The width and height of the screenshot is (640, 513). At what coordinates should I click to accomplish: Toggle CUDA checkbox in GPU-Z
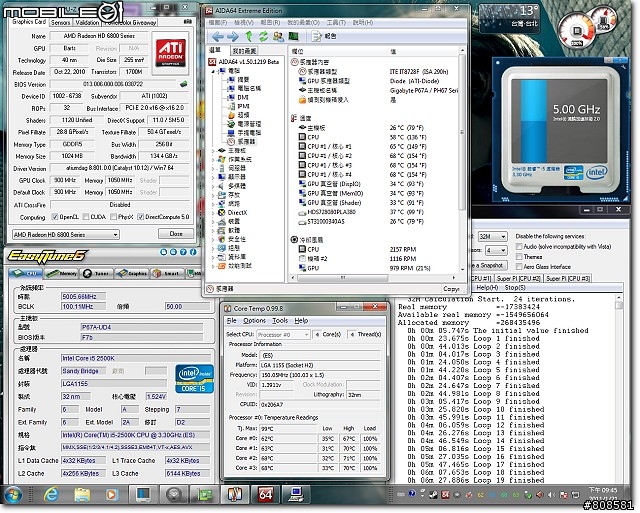click(x=86, y=217)
